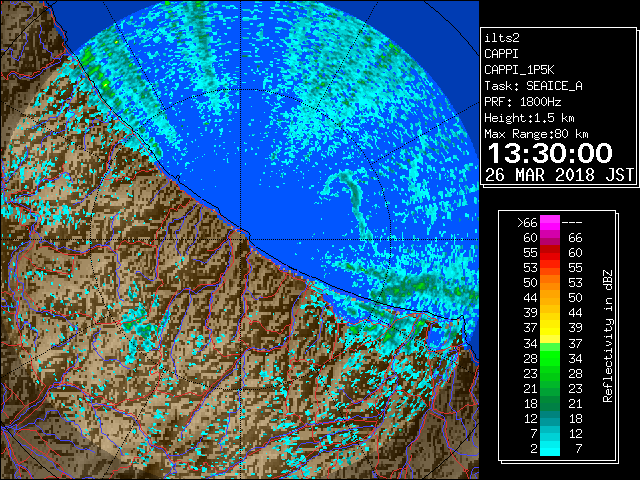Viewport: 640px width, 480px height.
Task: Click the orange 50–53 dBZ swatch
Action: point(550,282)
